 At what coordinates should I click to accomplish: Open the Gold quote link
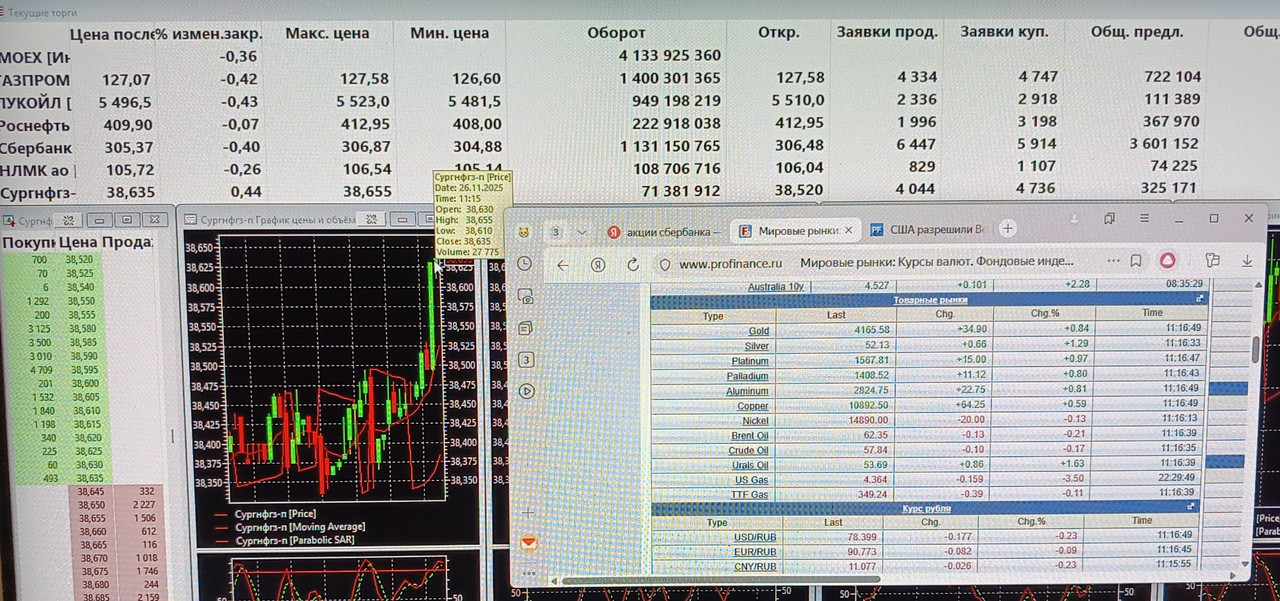[758, 330]
